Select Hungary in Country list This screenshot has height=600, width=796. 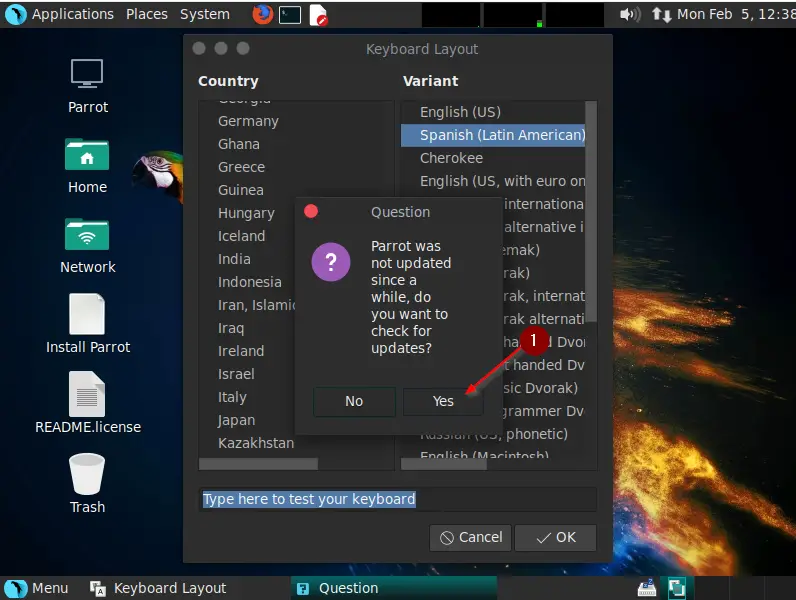[x=246, y=213]
